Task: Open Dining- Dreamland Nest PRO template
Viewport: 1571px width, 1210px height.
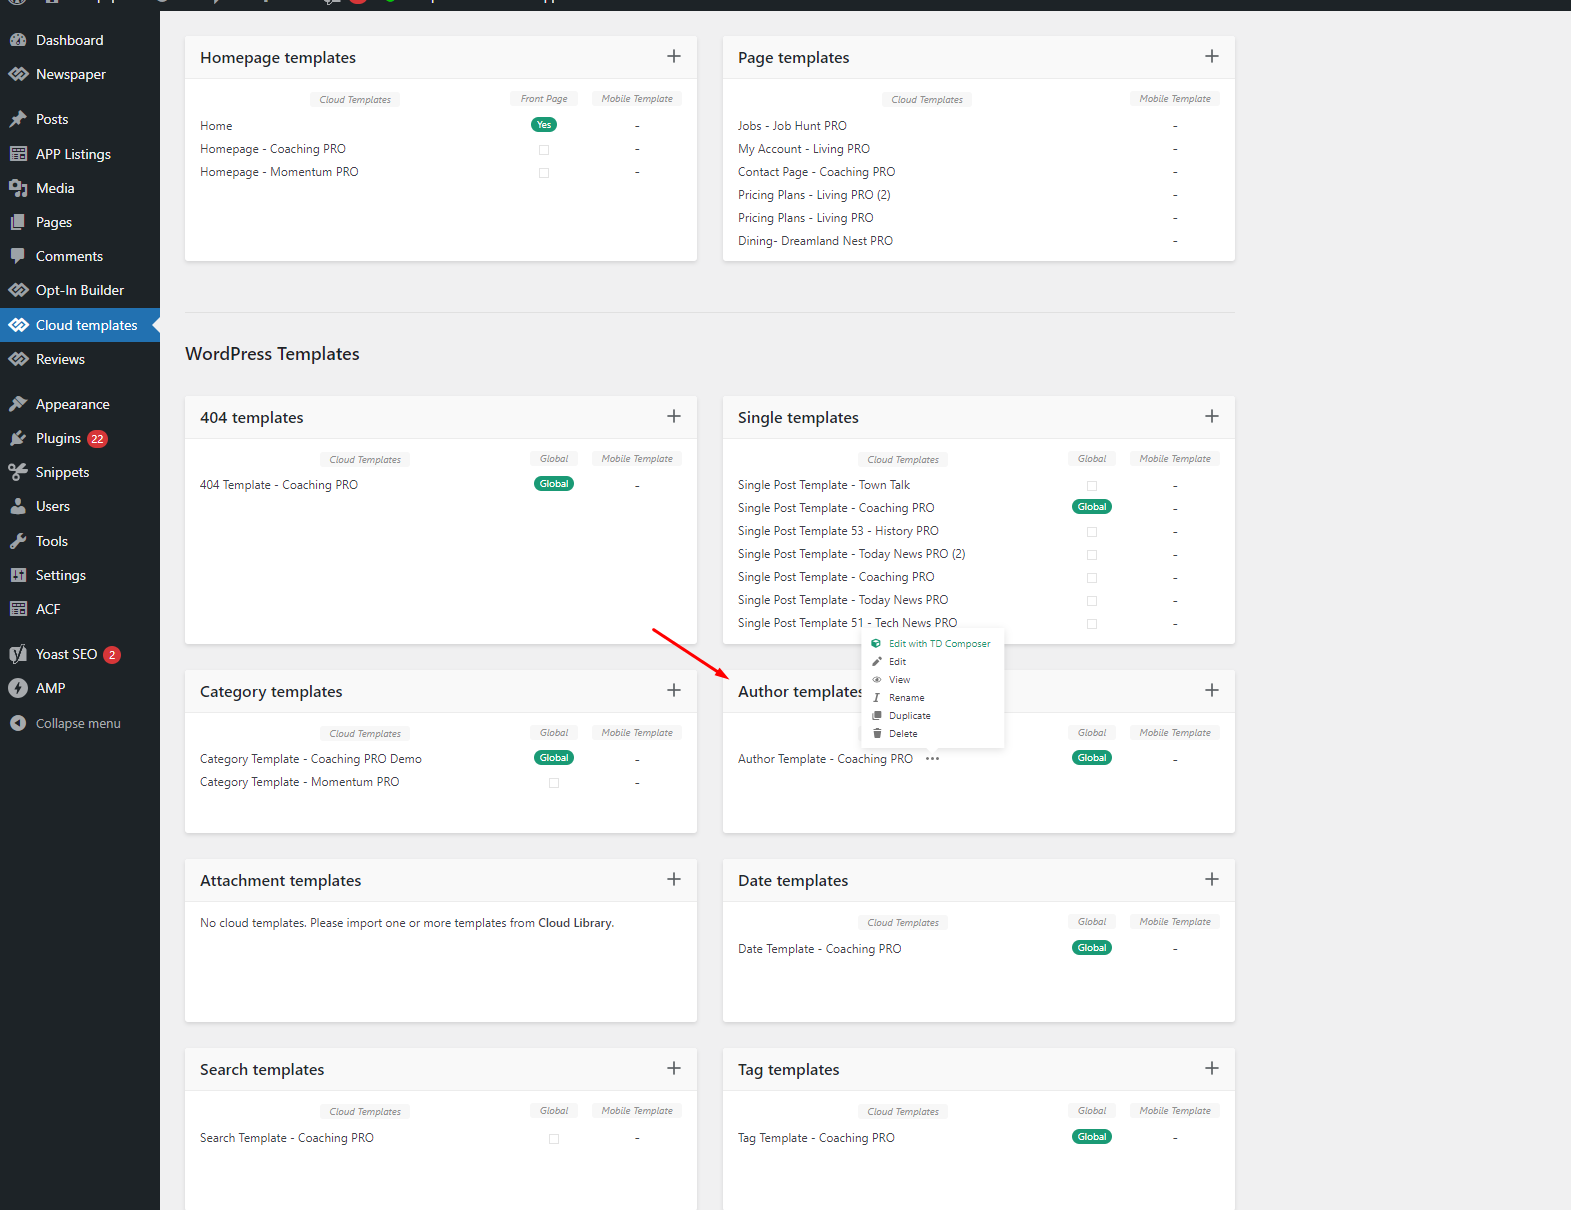Action: [815, 241]
